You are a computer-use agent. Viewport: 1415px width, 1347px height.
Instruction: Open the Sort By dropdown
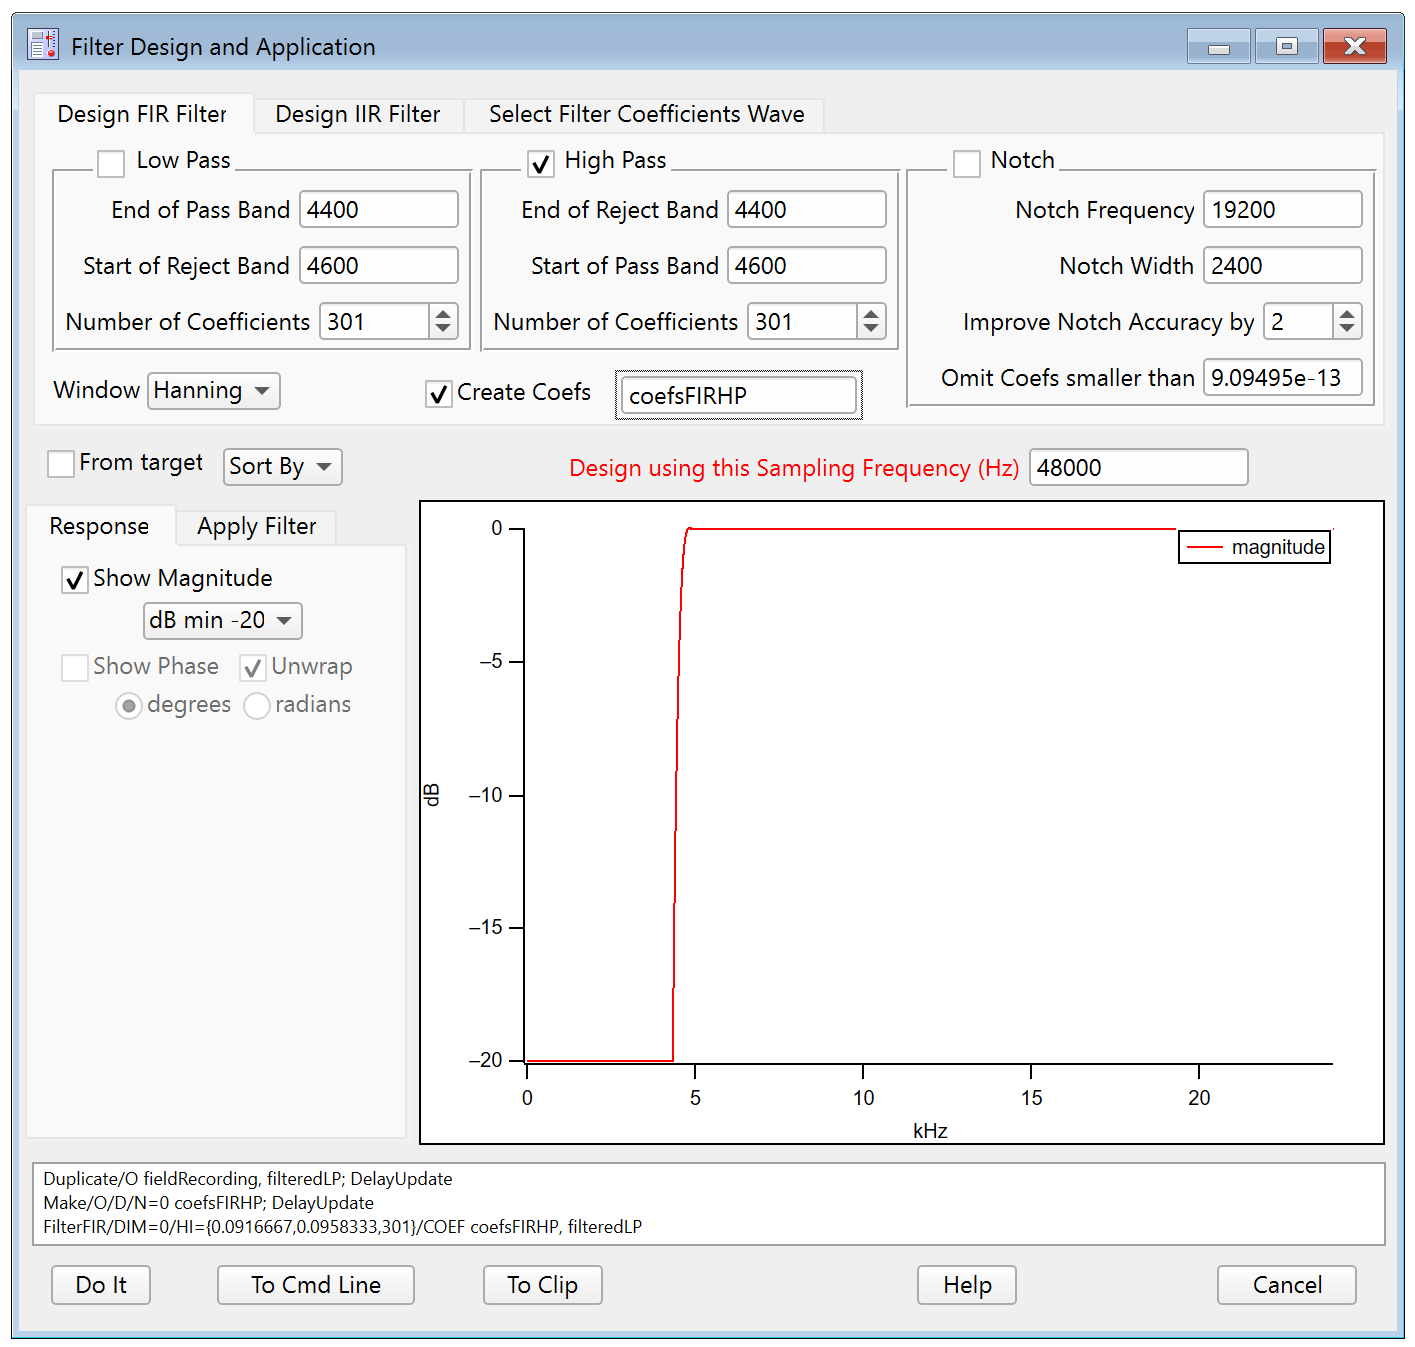(x=282, y=467)
